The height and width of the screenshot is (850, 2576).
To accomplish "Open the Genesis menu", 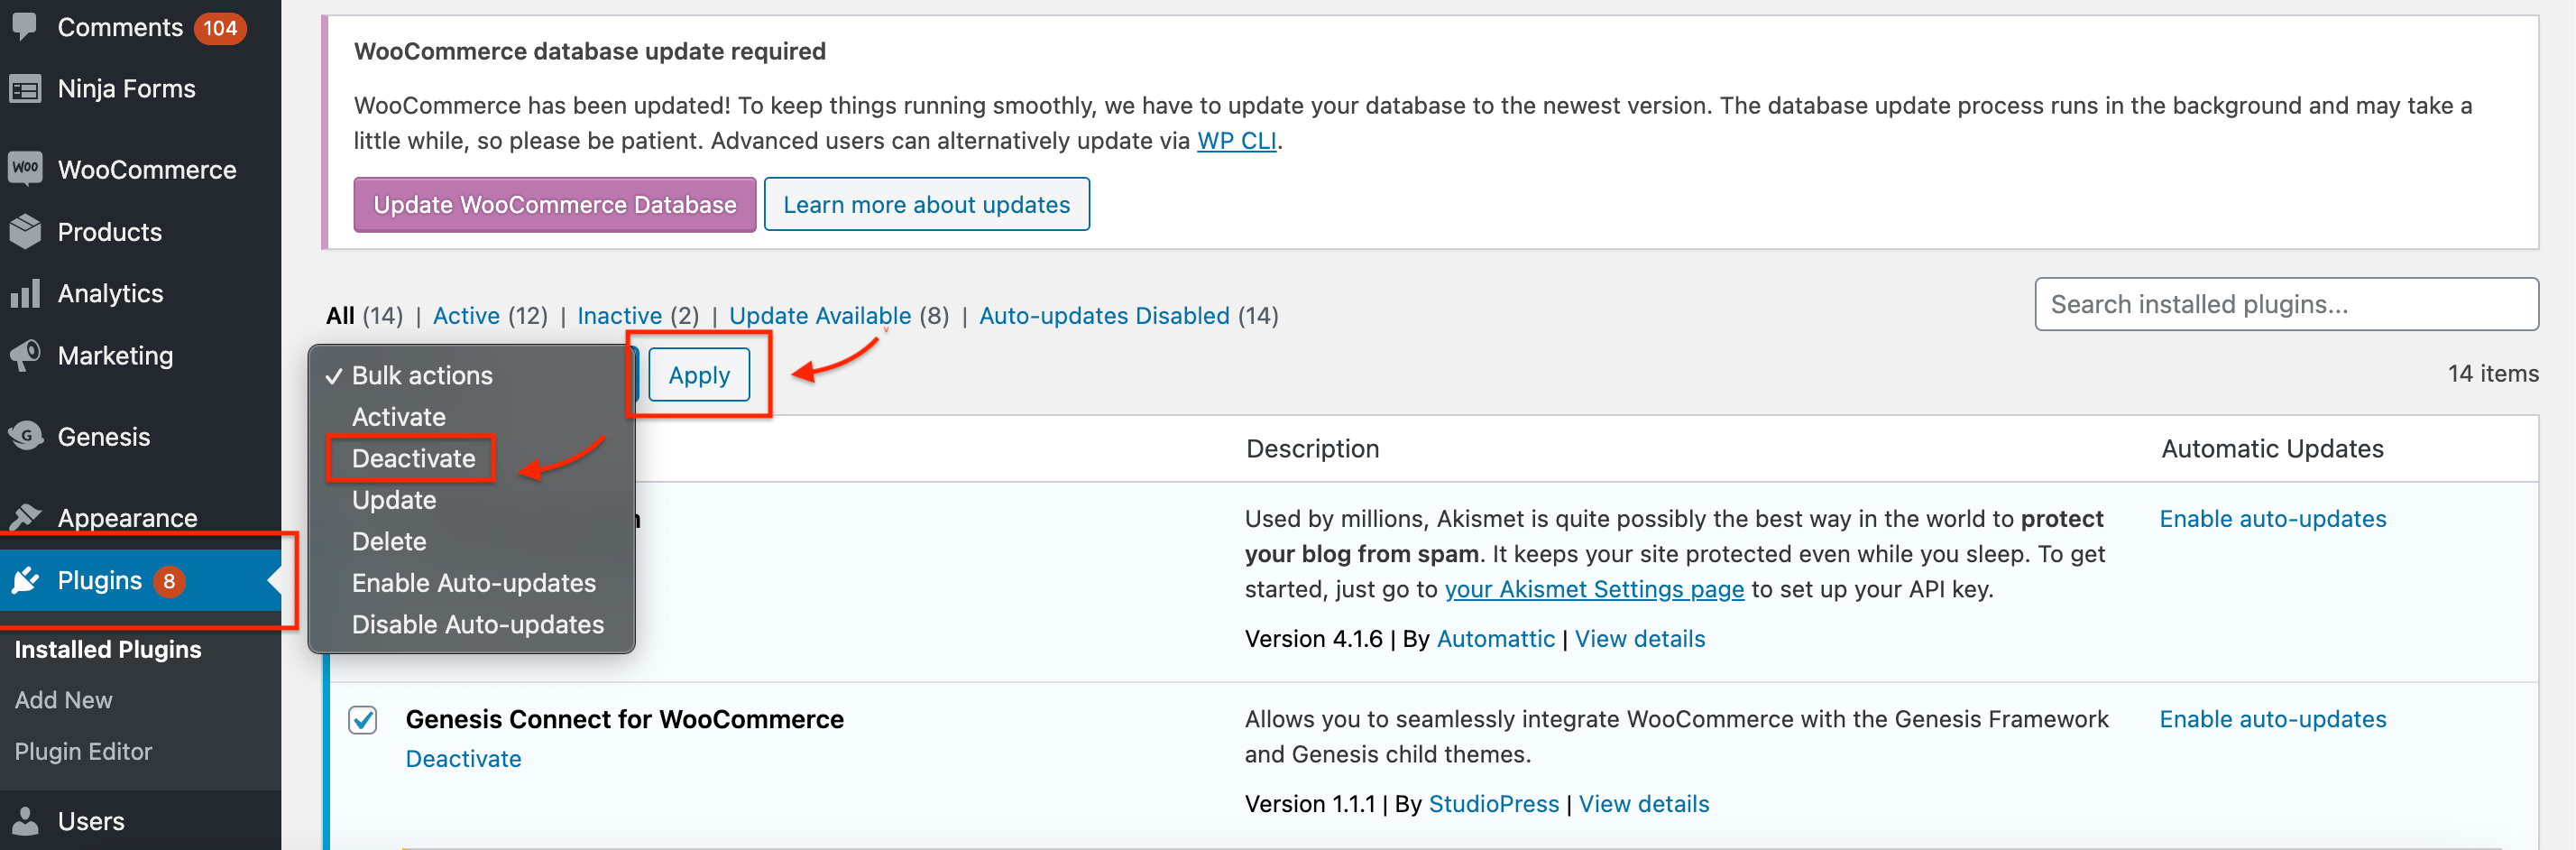I will [x=106, y=436].
